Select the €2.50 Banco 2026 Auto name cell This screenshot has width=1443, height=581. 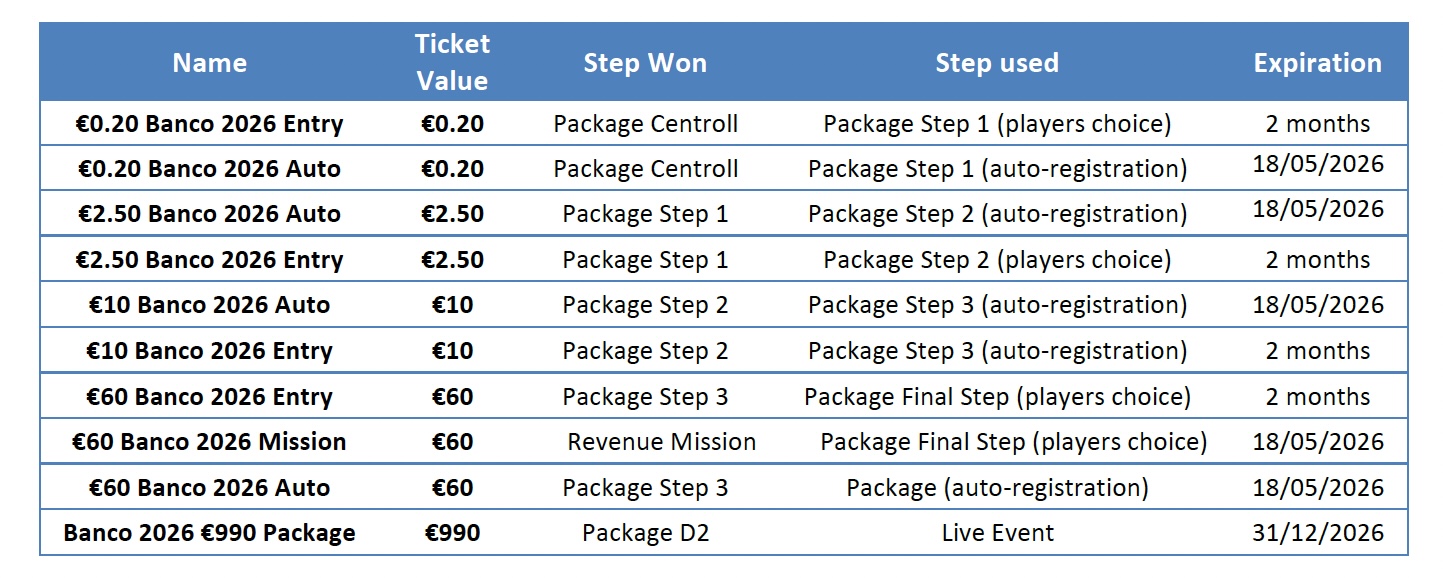tap(209, 214)
